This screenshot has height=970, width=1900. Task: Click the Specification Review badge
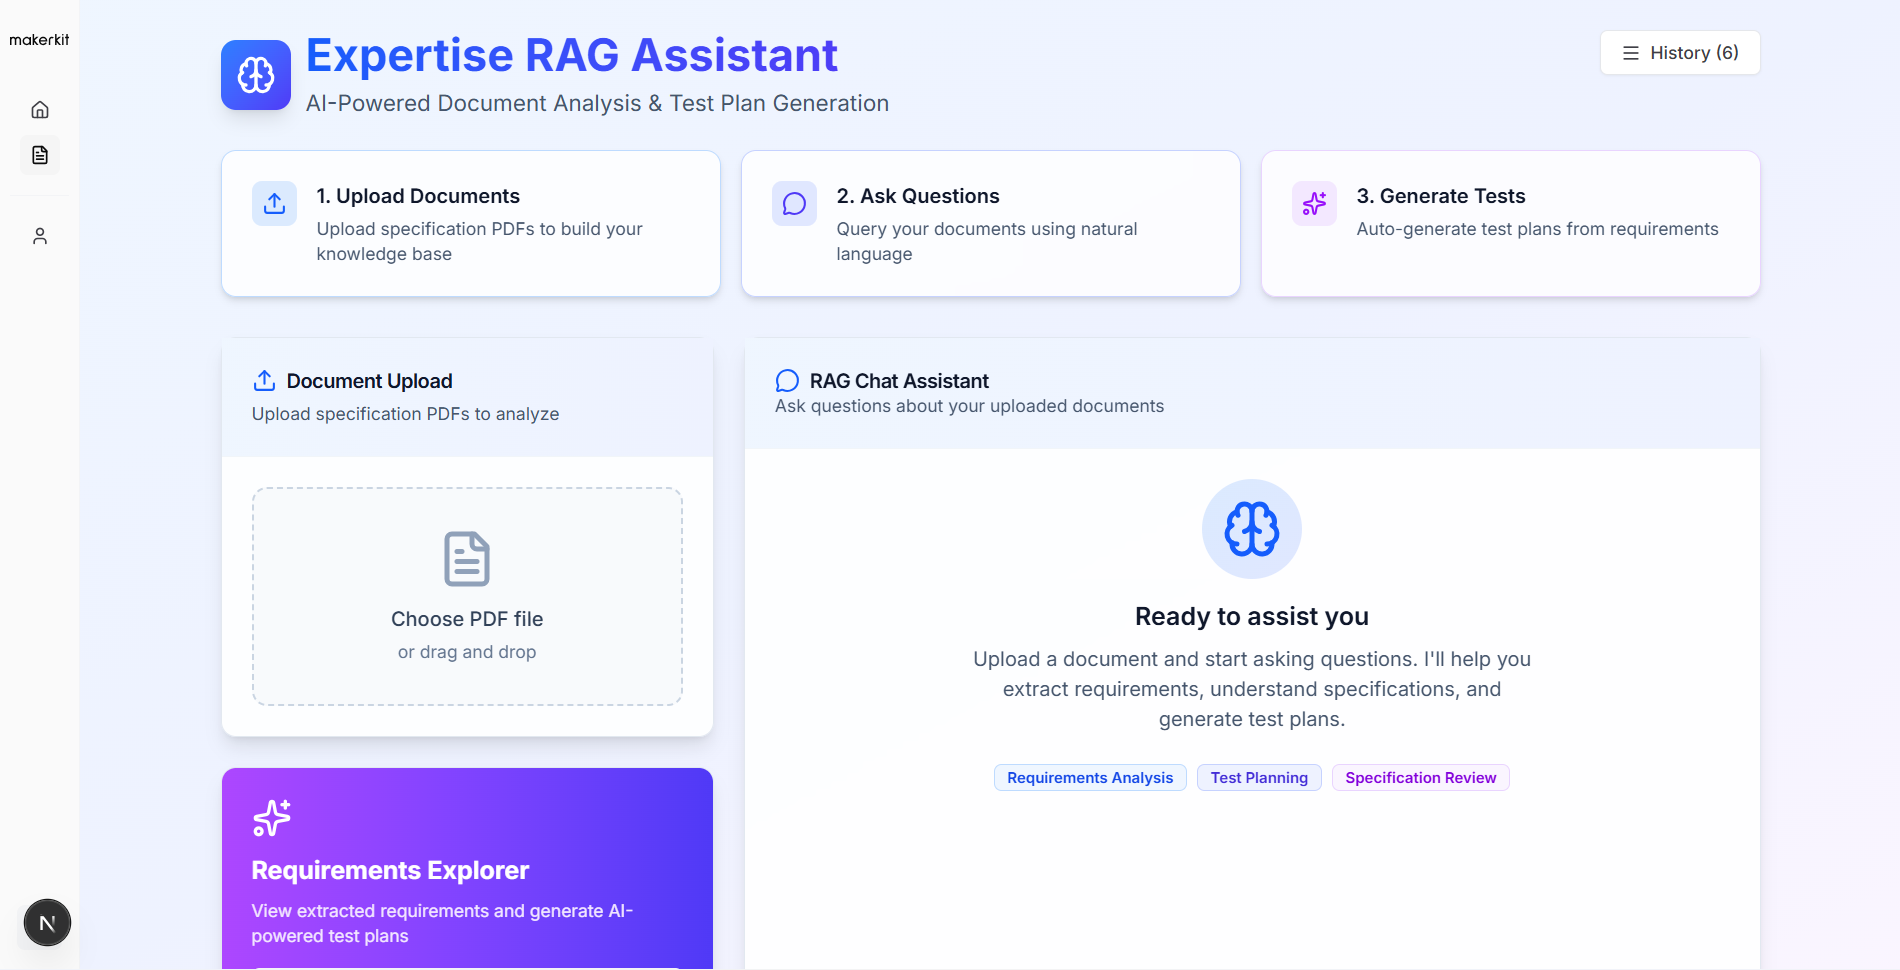1420,777
